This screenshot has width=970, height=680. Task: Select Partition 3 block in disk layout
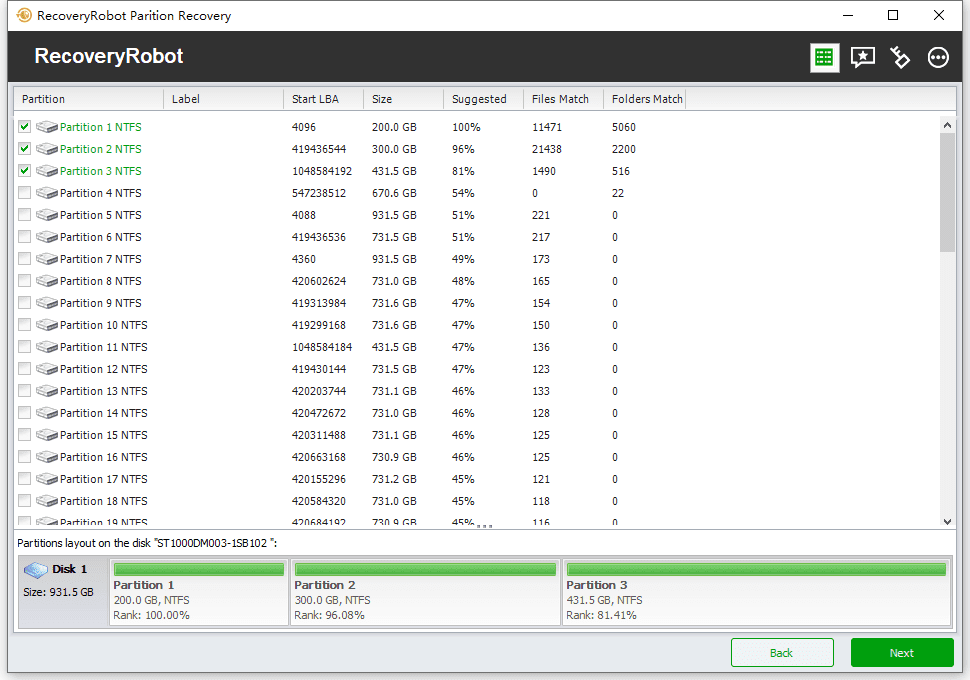(756, 592)
